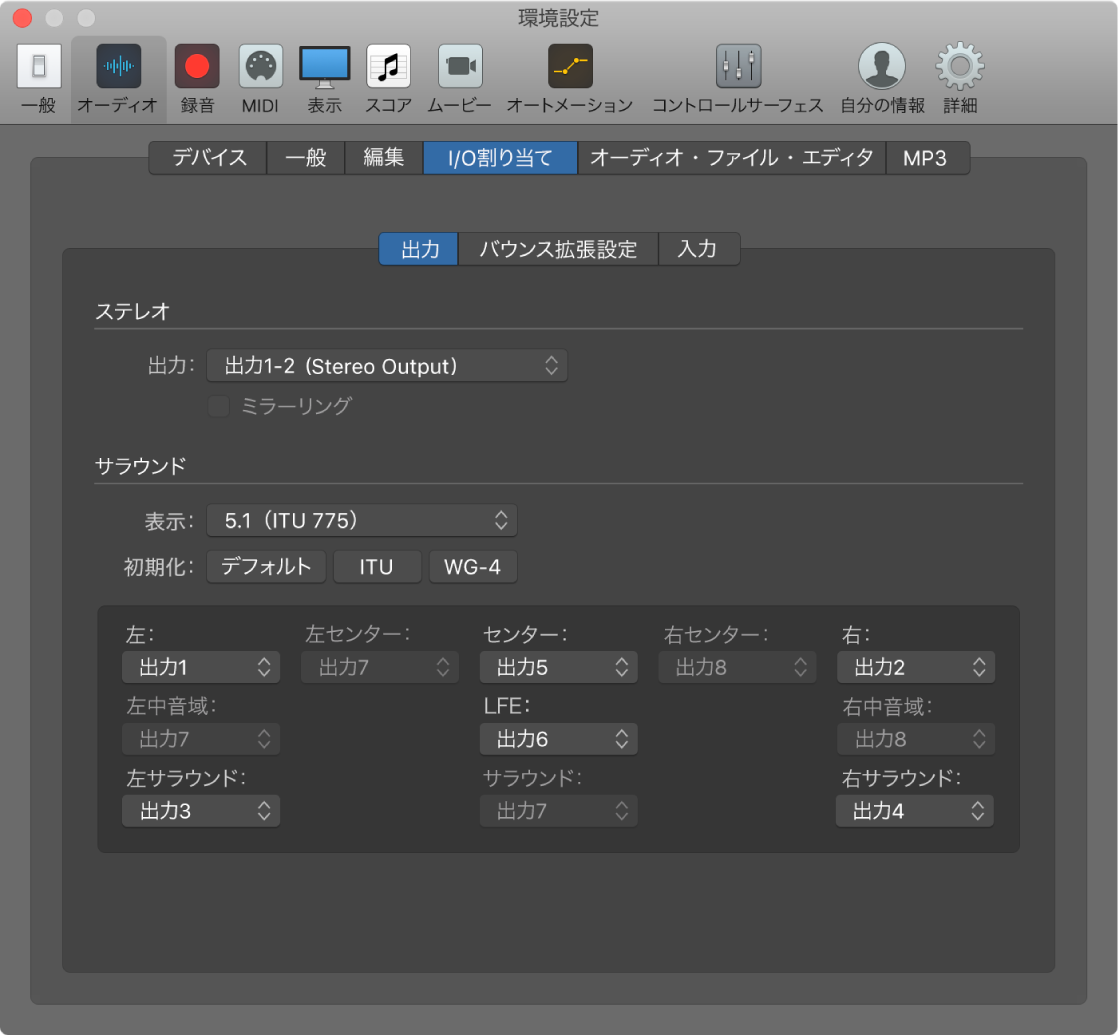This screenshot has height=1035, width=1120.
Task: Switch to the 編集 tab
Action: click(384, 158)
